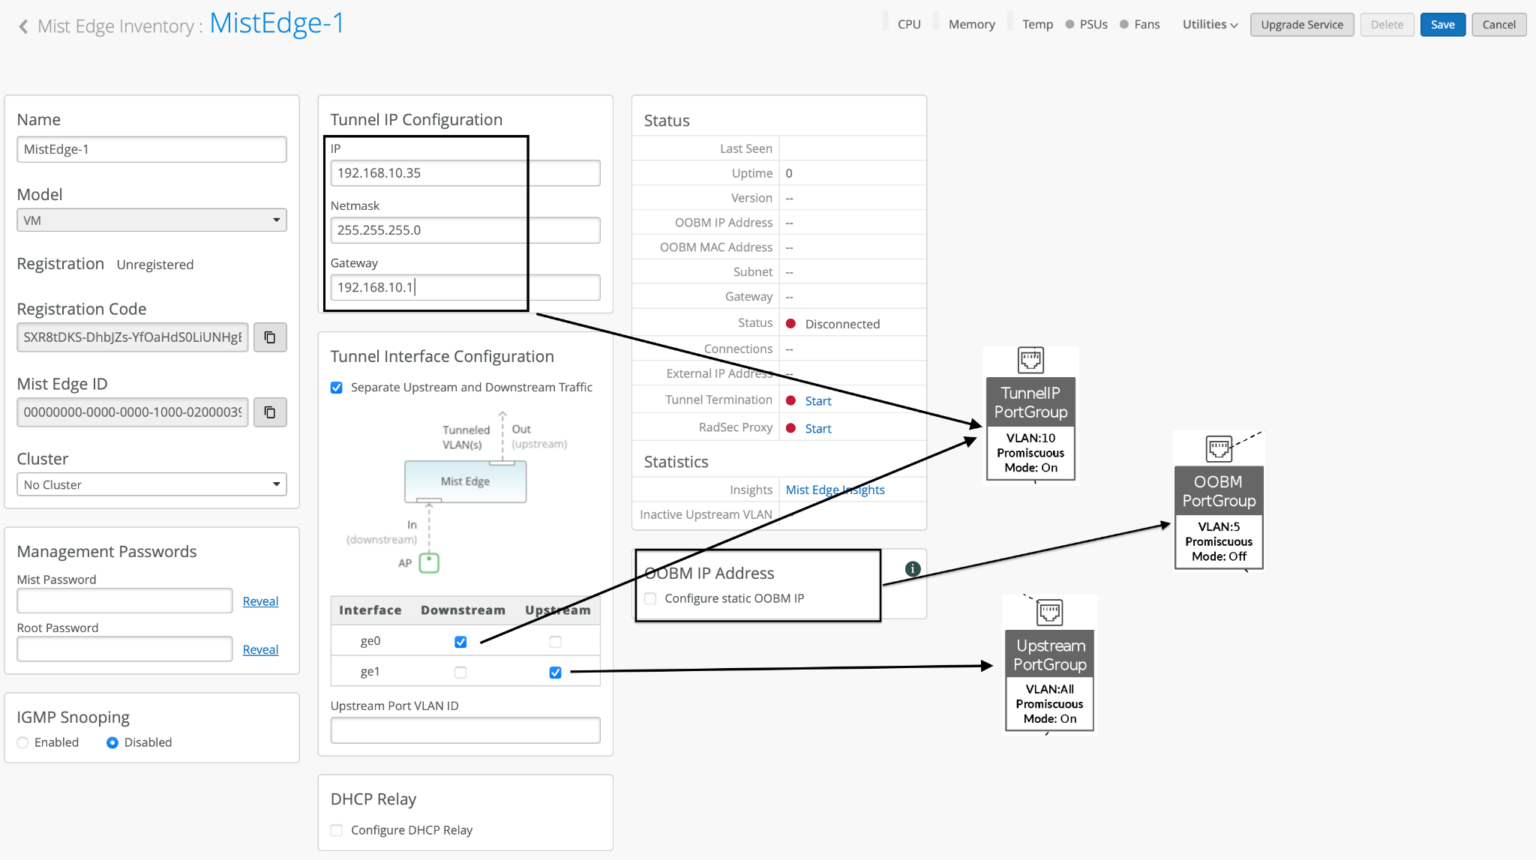The height and width of the screenshot is (860, 1536).
Task: Click the TunnelIP PortGroup network icon
Action: coord(1030,360)
